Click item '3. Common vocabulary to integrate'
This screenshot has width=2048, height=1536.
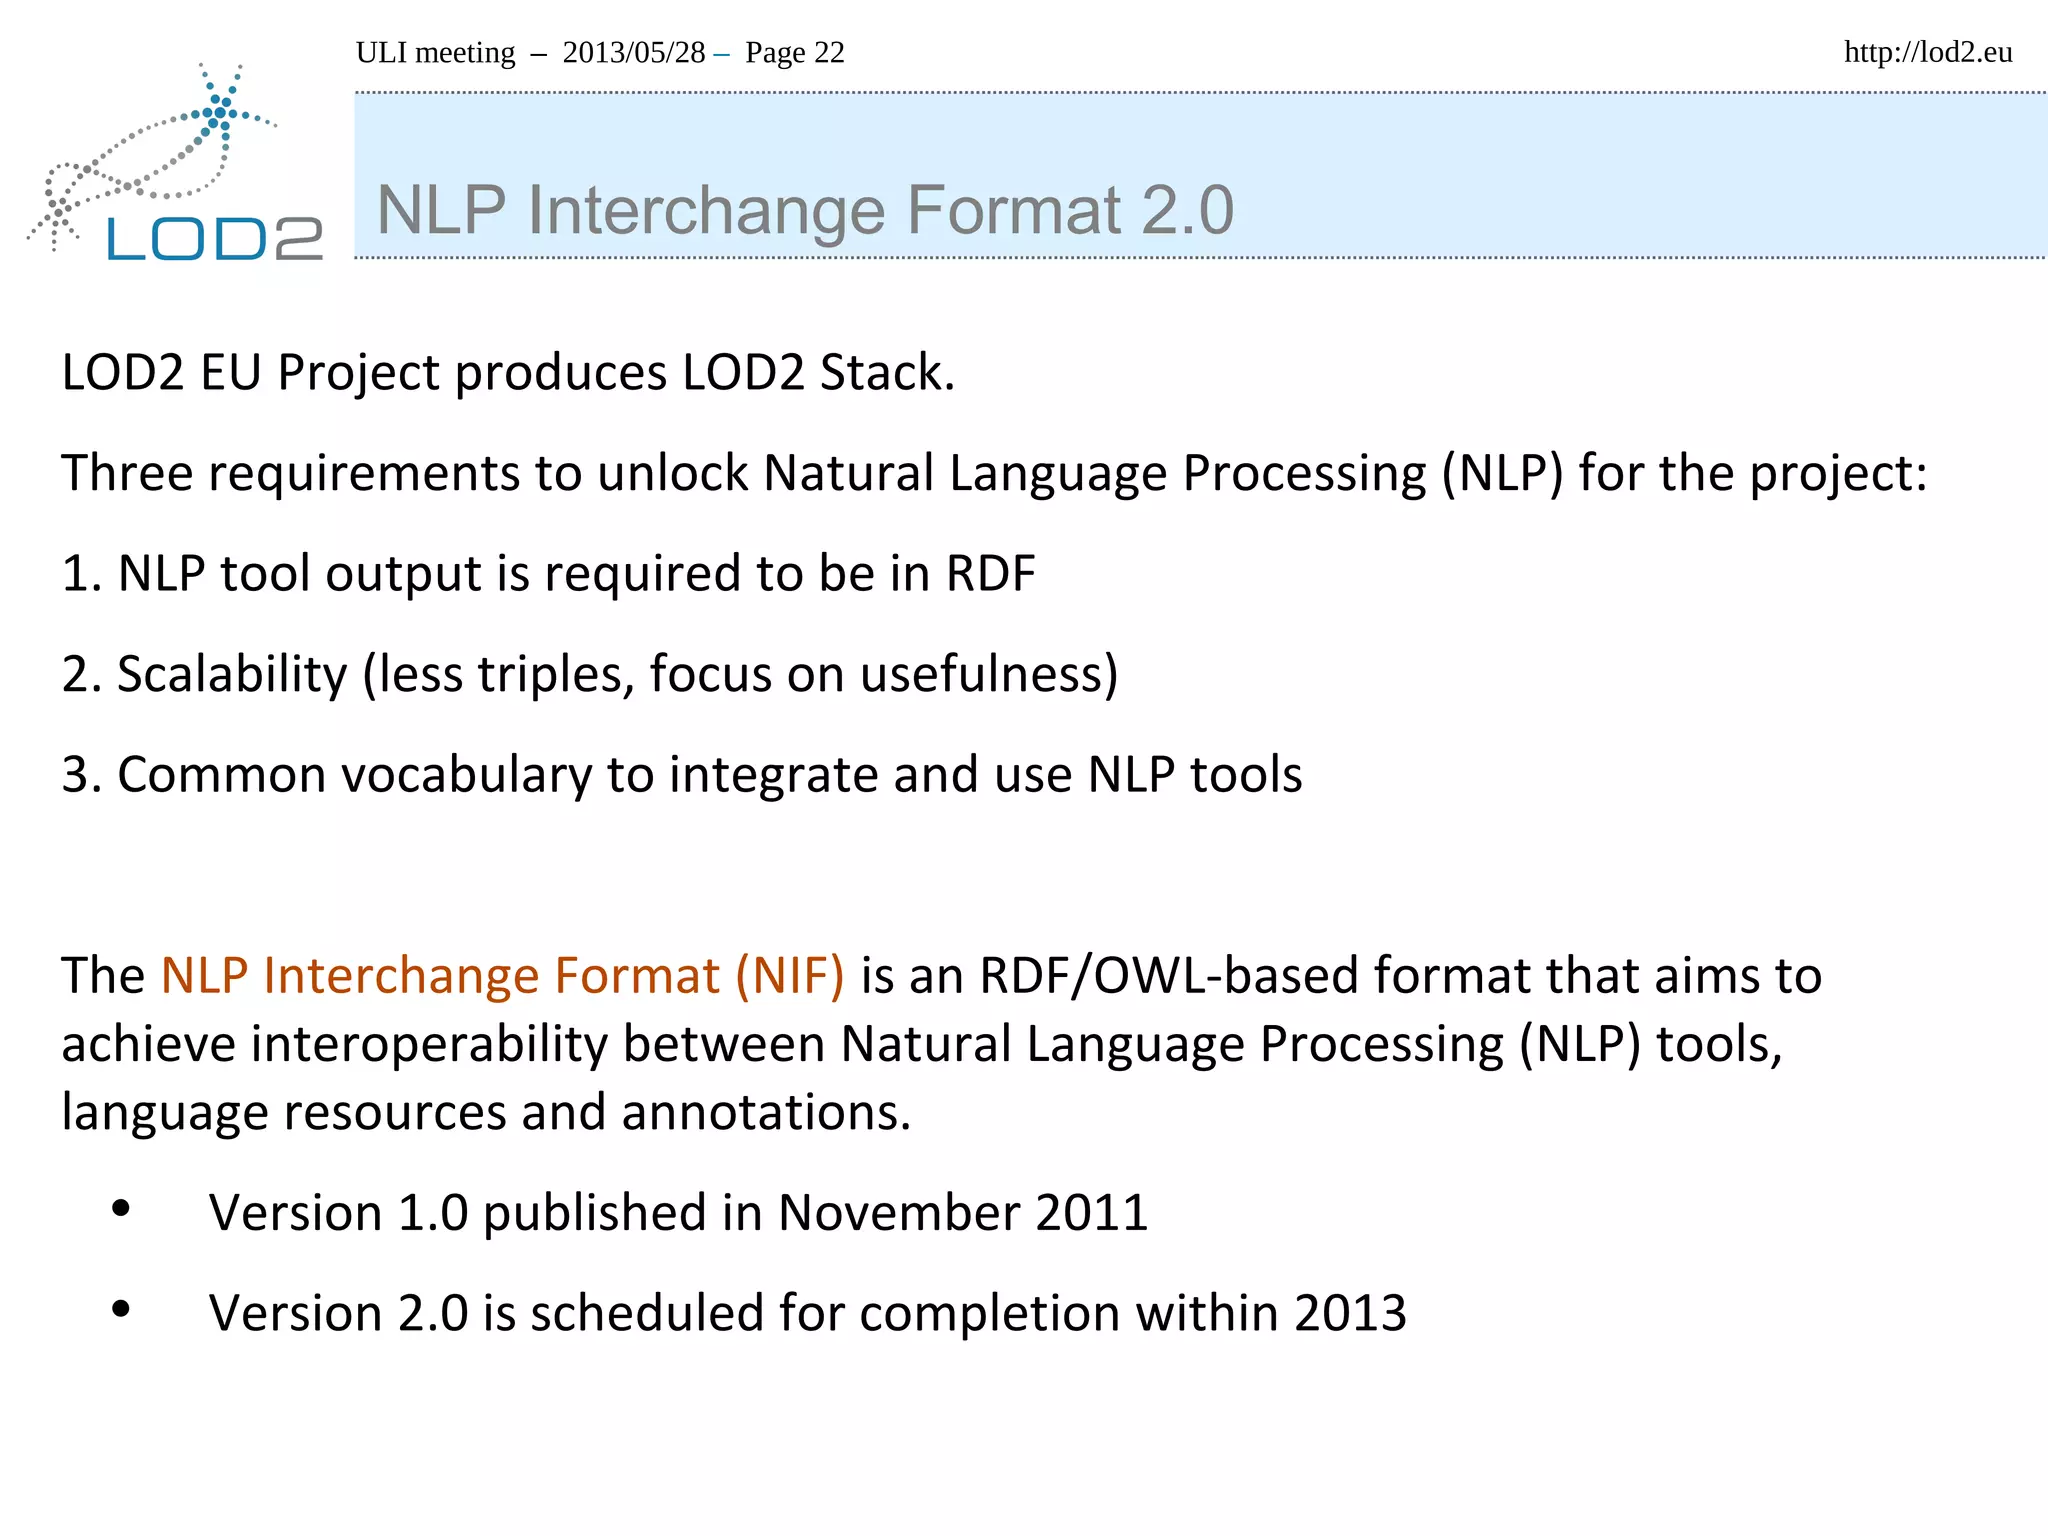[x=682, y=775]
